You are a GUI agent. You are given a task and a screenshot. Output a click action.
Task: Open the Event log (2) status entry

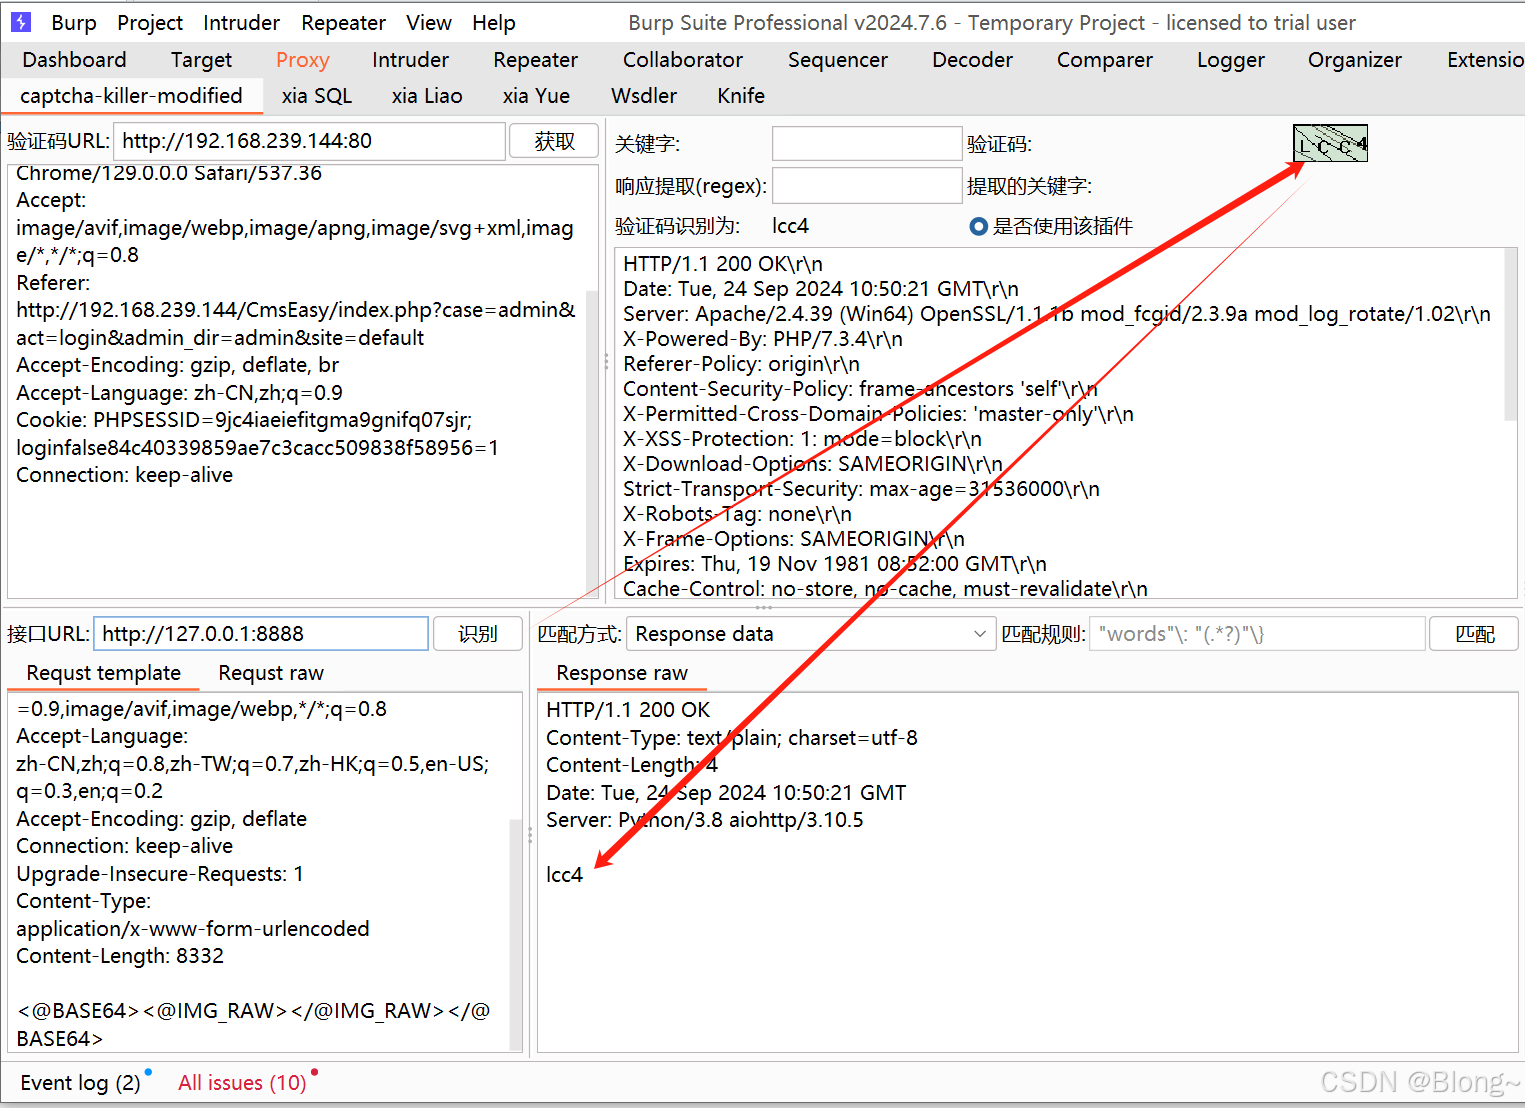[80, 1083]
